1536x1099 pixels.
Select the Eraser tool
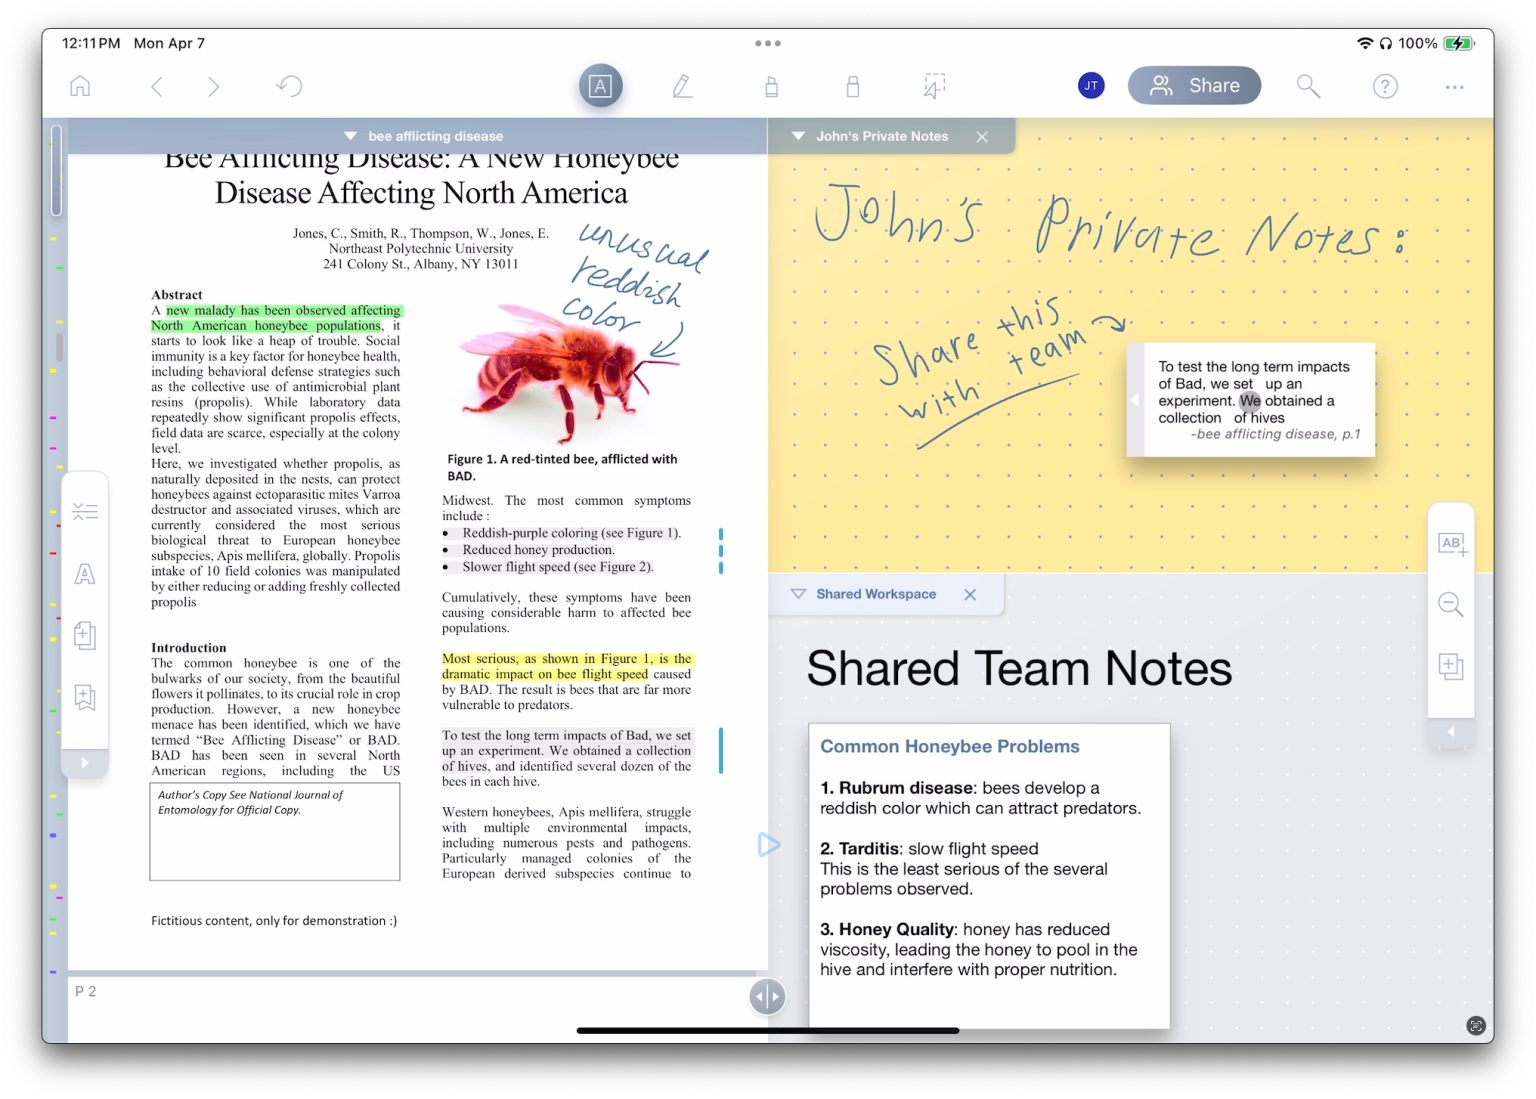tap(853, 86)
